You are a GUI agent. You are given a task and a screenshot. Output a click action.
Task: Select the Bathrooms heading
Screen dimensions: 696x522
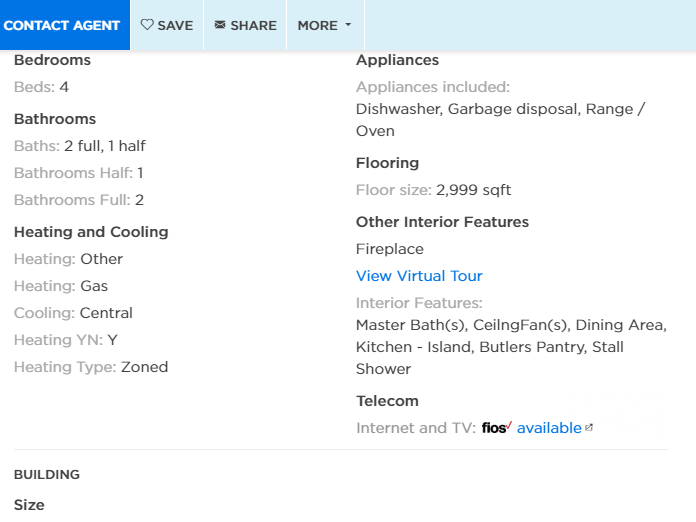coord(55,119)
